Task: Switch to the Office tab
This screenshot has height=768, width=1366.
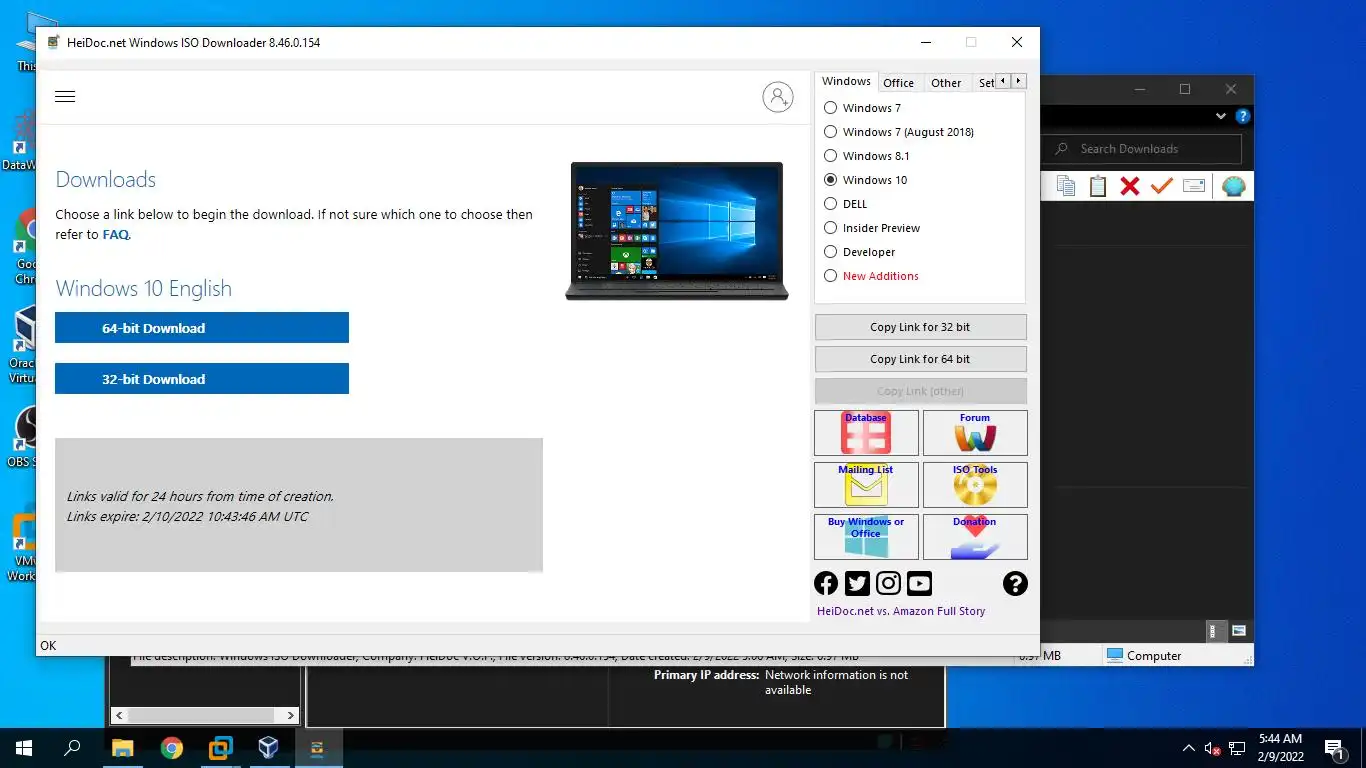Action: 898,83
